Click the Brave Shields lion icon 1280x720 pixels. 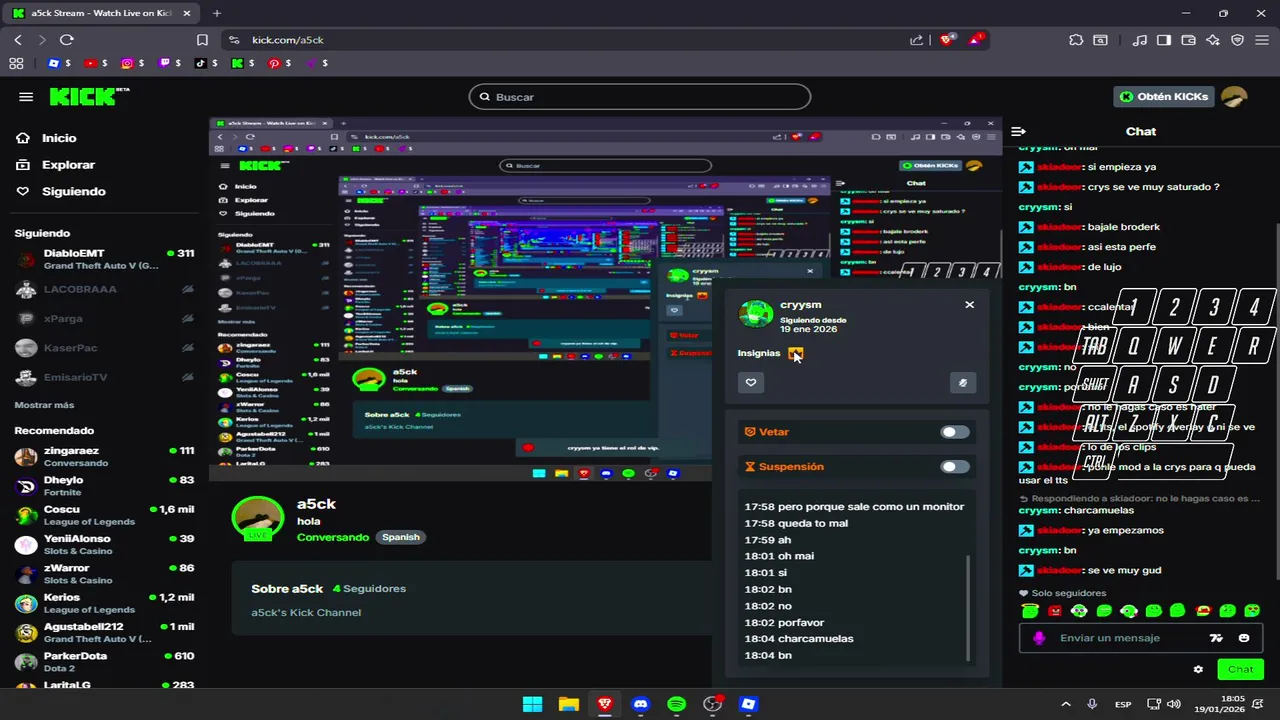tap(947, 40)
